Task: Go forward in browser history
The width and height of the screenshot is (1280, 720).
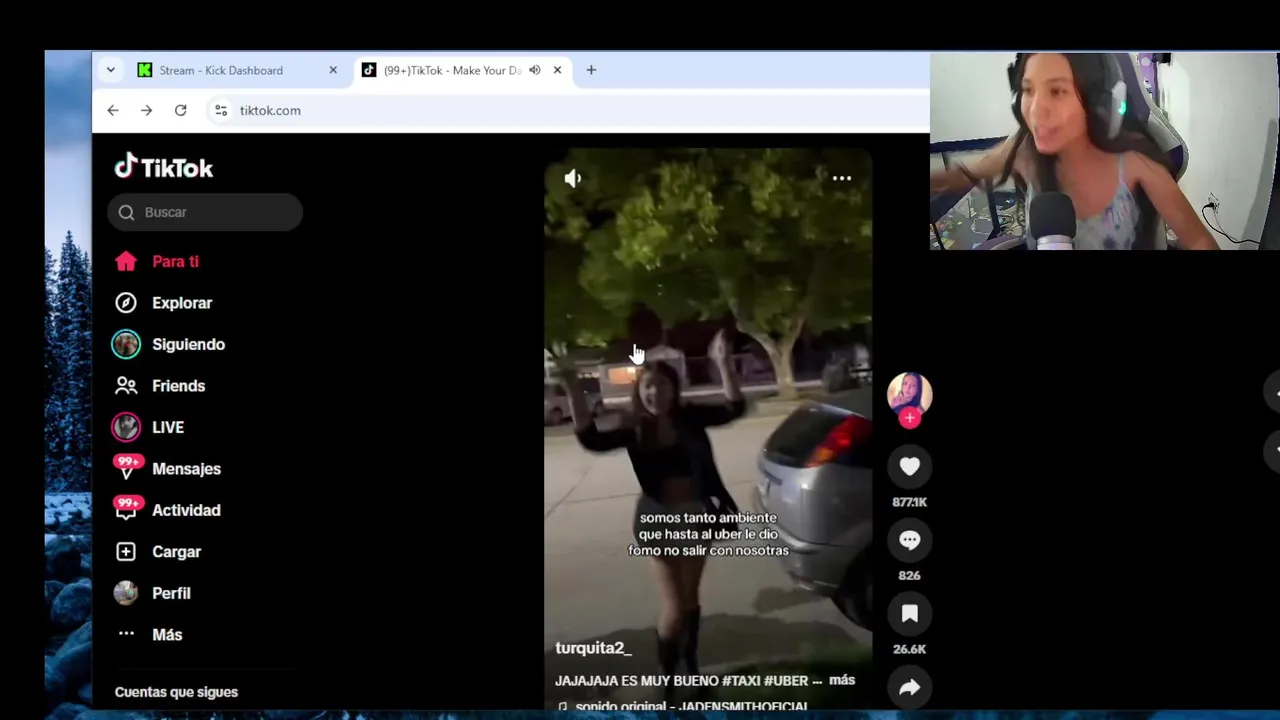Action: 146,110
